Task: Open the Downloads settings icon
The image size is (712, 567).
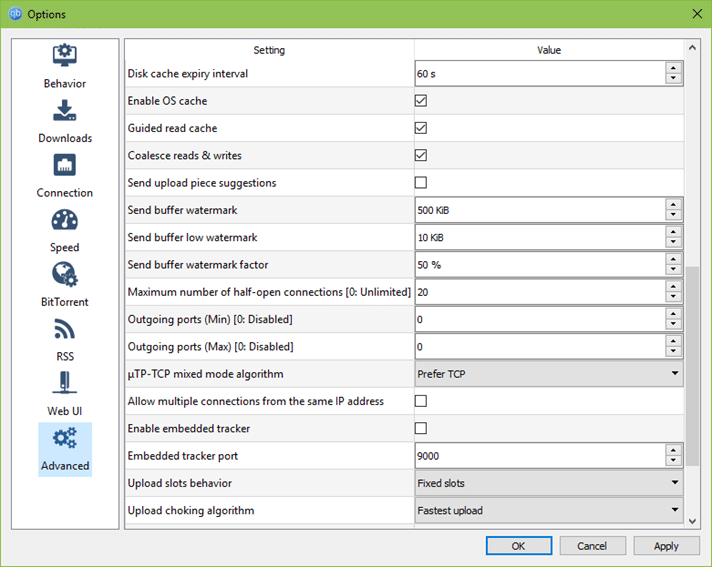Action: coord(64,110)
